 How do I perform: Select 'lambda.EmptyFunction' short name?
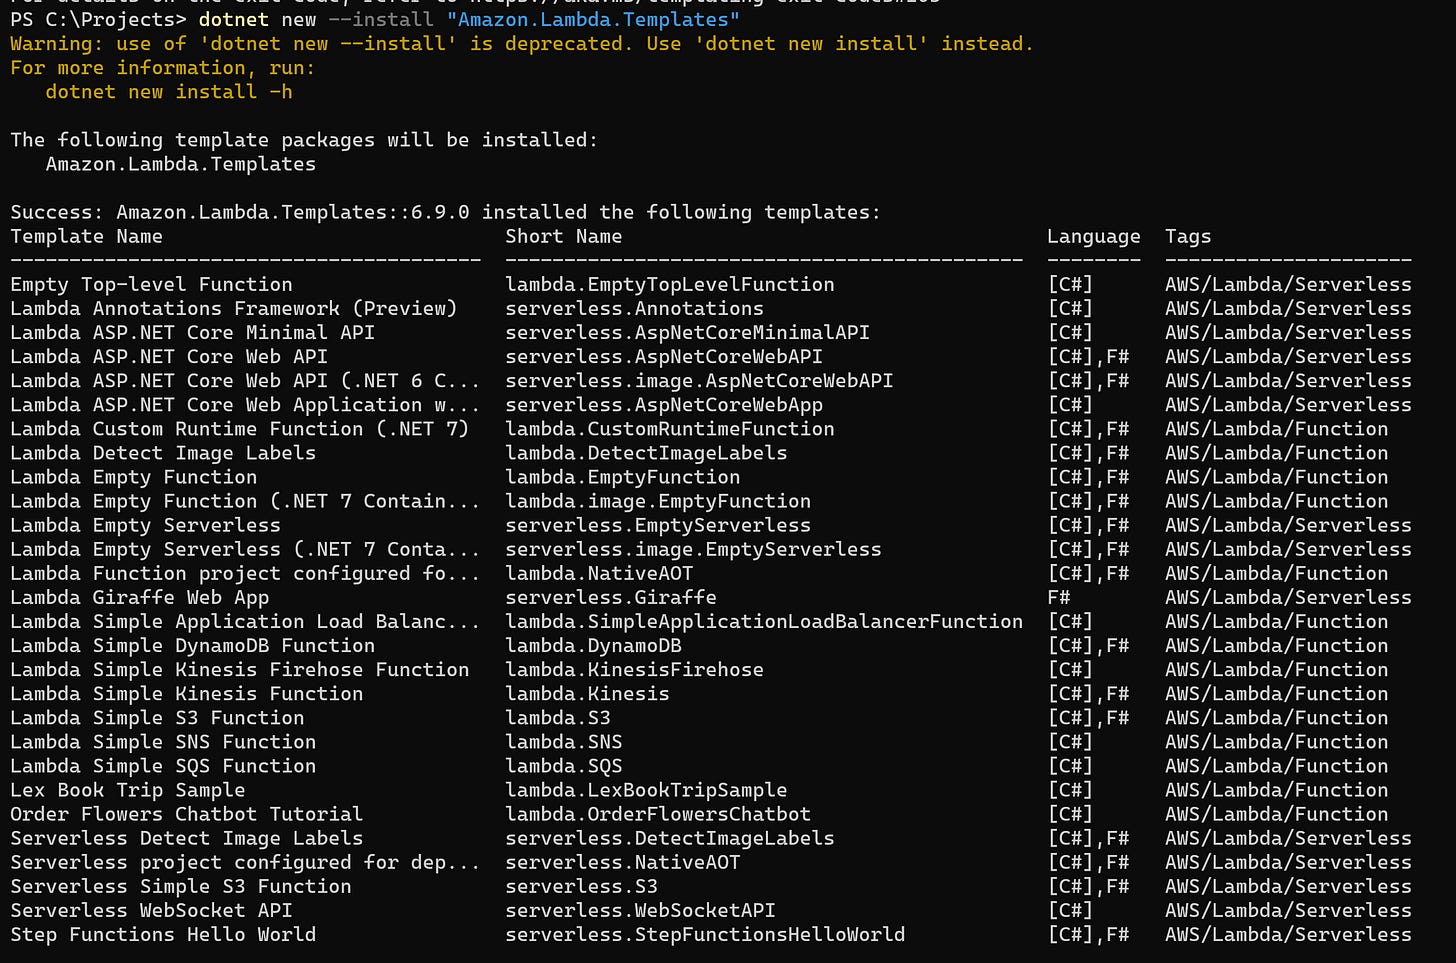tap(623, 477)
